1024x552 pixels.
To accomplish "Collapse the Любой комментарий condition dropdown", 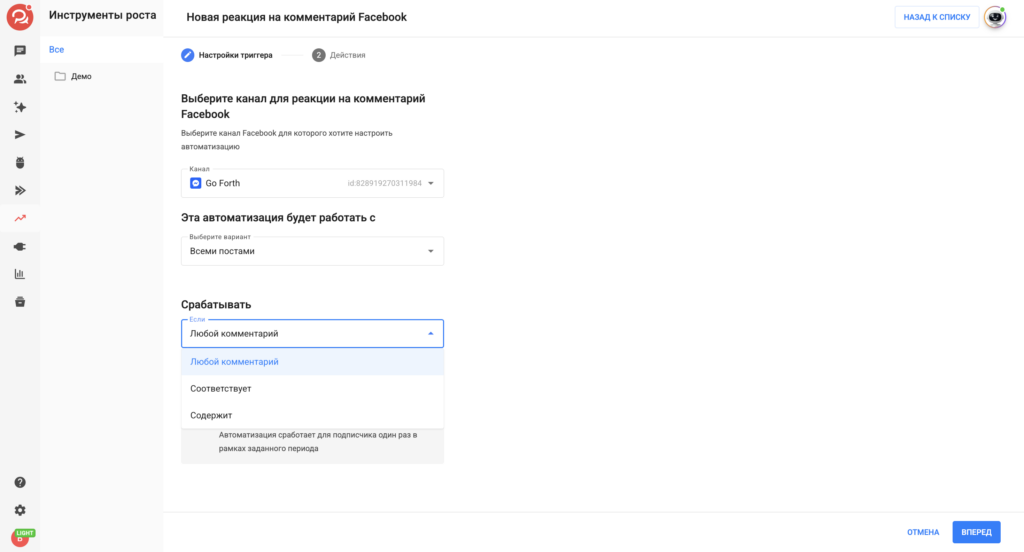I will point(312,333).
